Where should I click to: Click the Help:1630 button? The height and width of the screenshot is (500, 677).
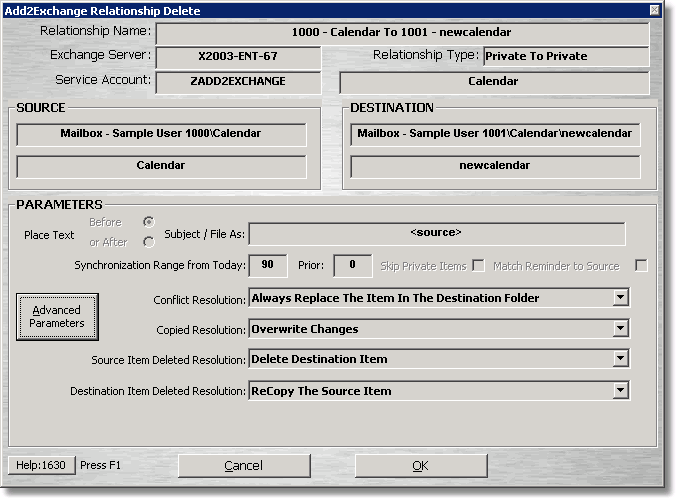[41, 465]
